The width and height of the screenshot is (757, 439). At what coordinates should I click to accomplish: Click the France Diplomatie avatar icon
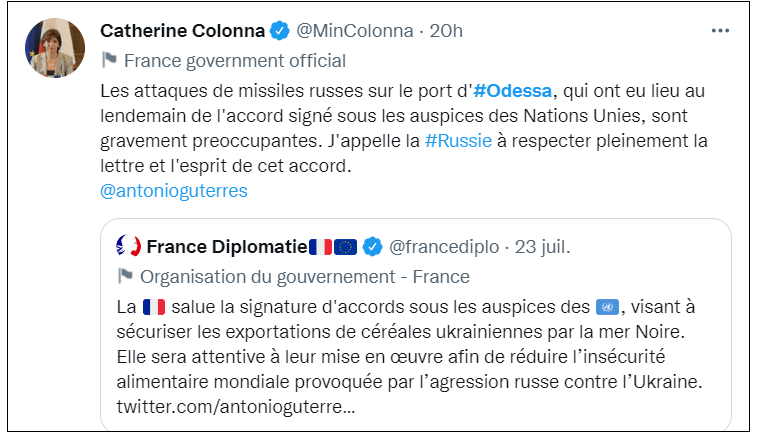[x=128, y=246]
